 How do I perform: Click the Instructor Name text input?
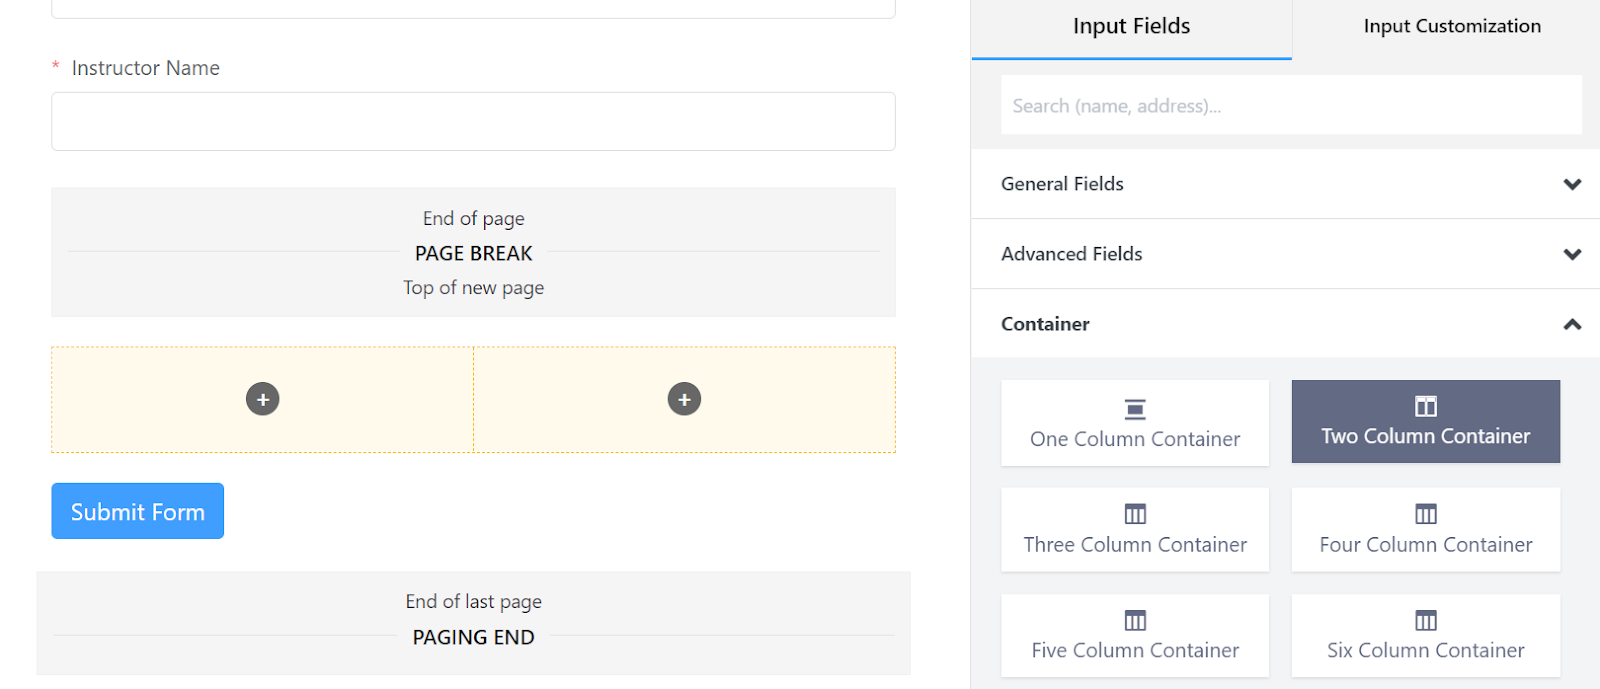click(473, 122)
